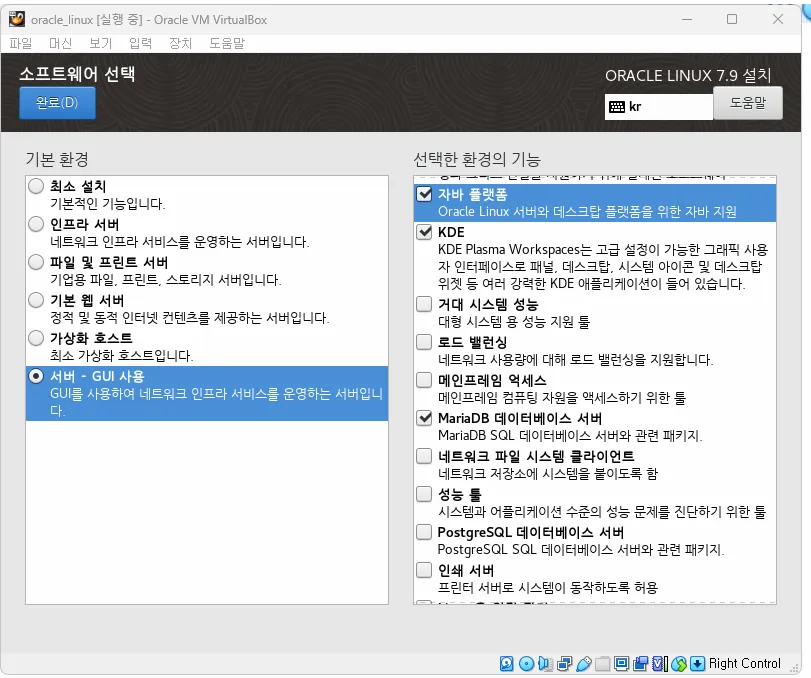This screenshot has width=811, height=678.
Task: Enable the 성능 툴 checkbox
Action: point(424,494)
